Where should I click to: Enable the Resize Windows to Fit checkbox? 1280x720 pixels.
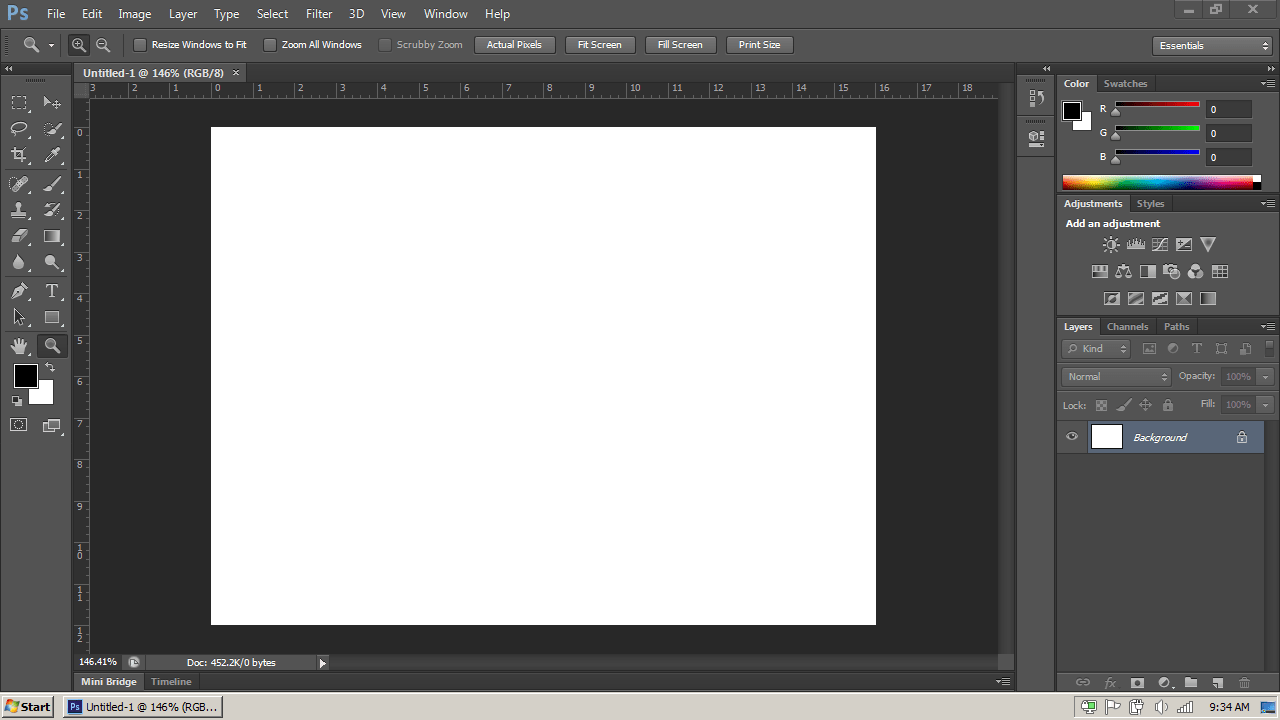(x=140, y=44)
